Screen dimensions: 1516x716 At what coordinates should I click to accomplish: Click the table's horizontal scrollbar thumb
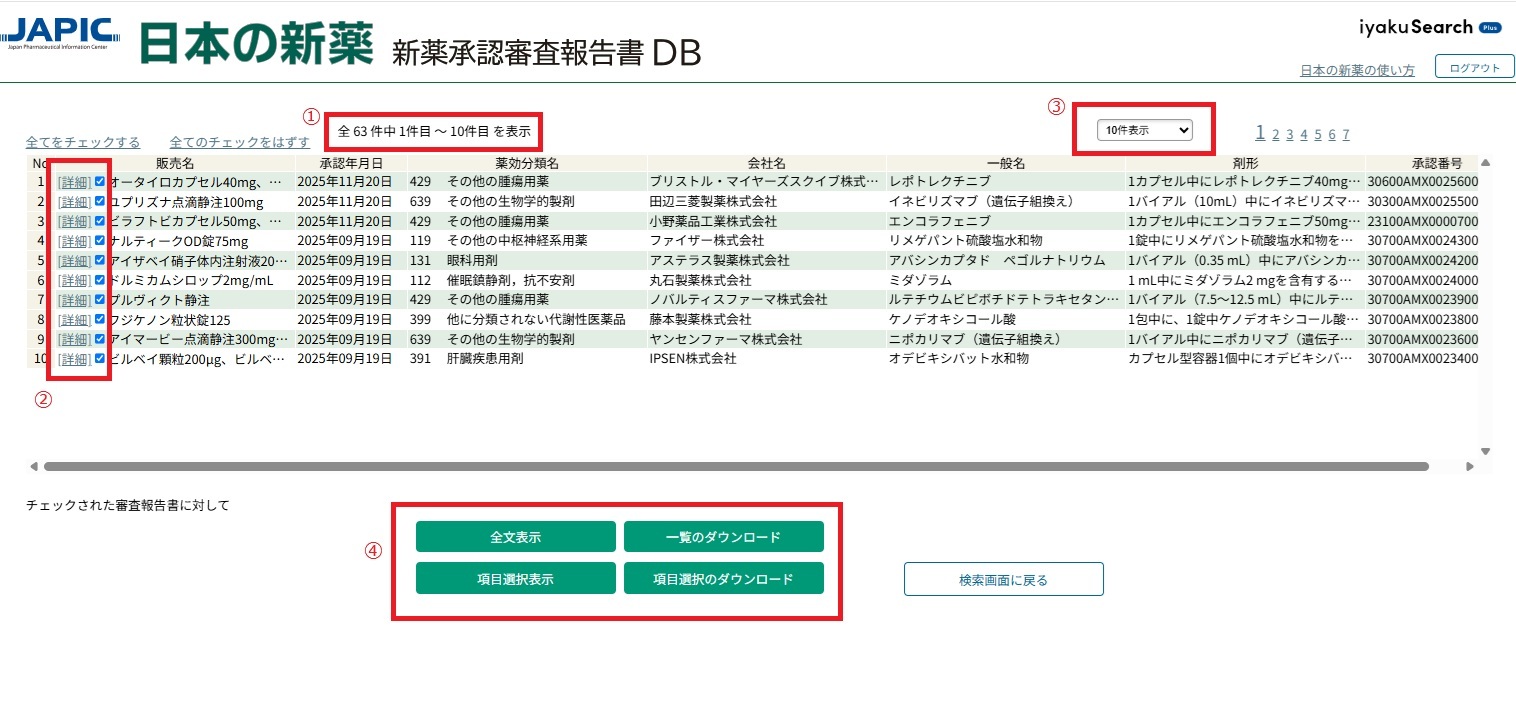click(x=736, y=466)
